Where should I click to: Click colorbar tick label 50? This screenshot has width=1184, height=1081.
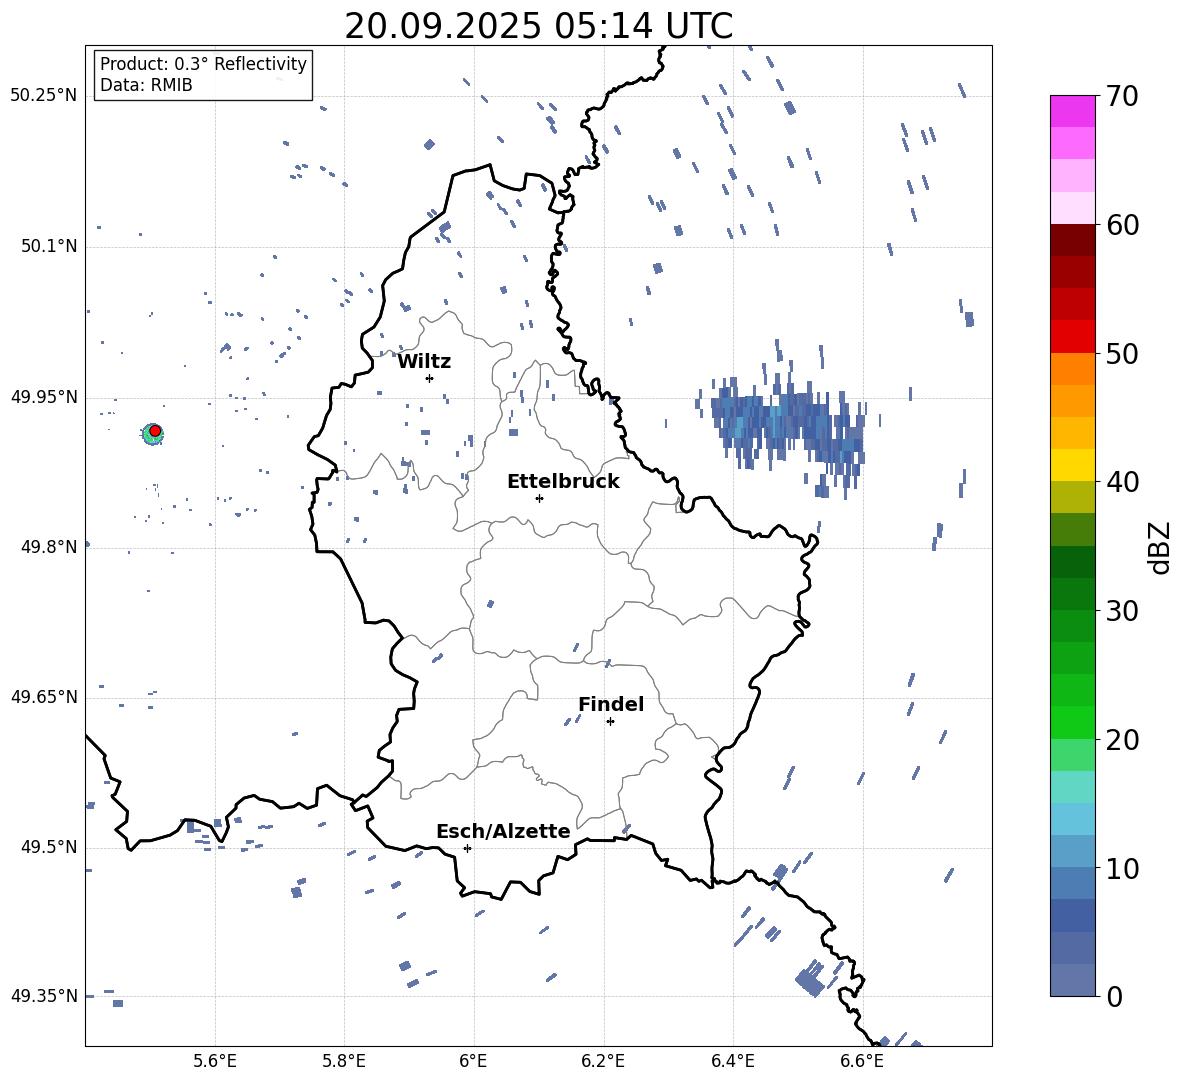1121,353
